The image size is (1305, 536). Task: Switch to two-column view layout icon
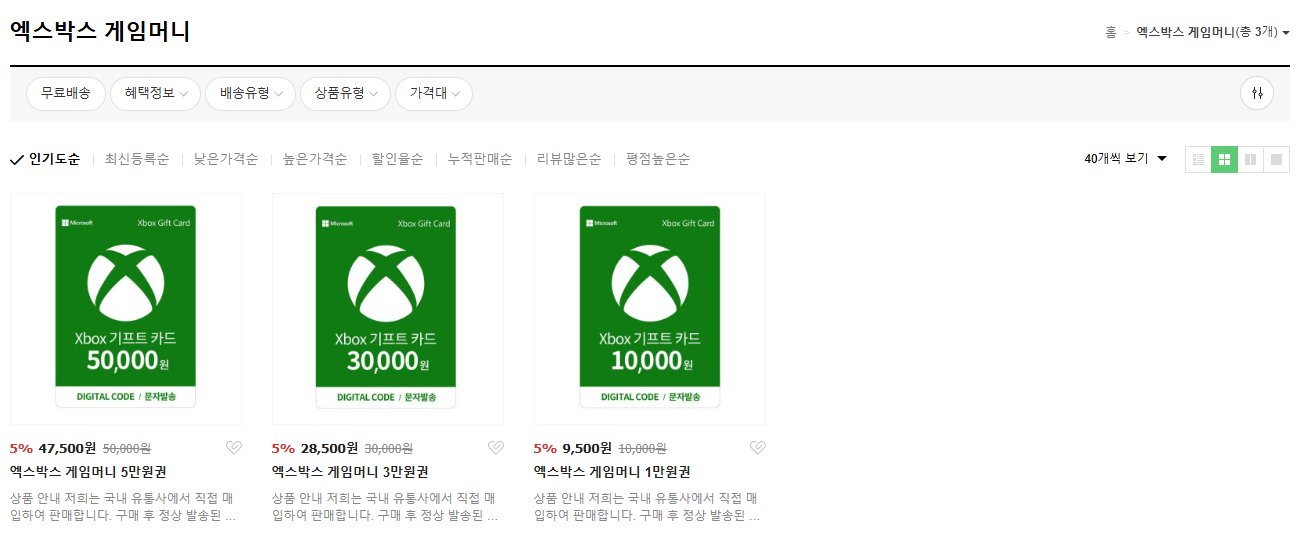coord(1250,159)
